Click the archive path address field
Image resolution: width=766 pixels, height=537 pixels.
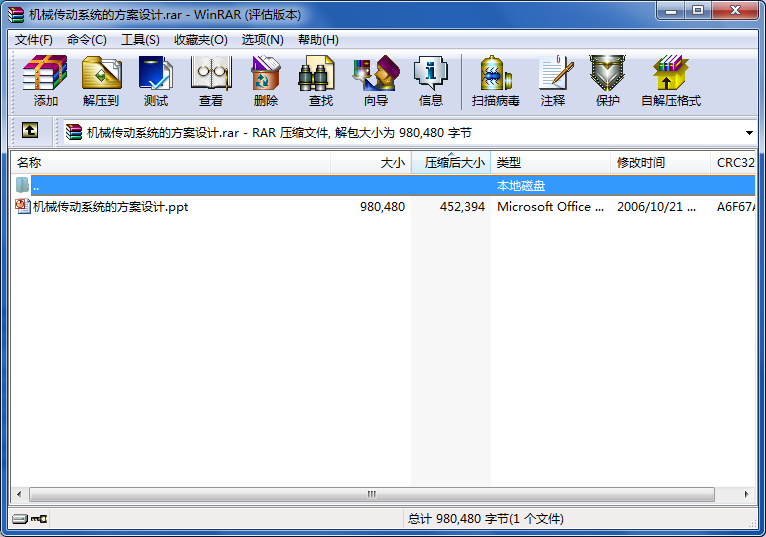tap(410, 132)
